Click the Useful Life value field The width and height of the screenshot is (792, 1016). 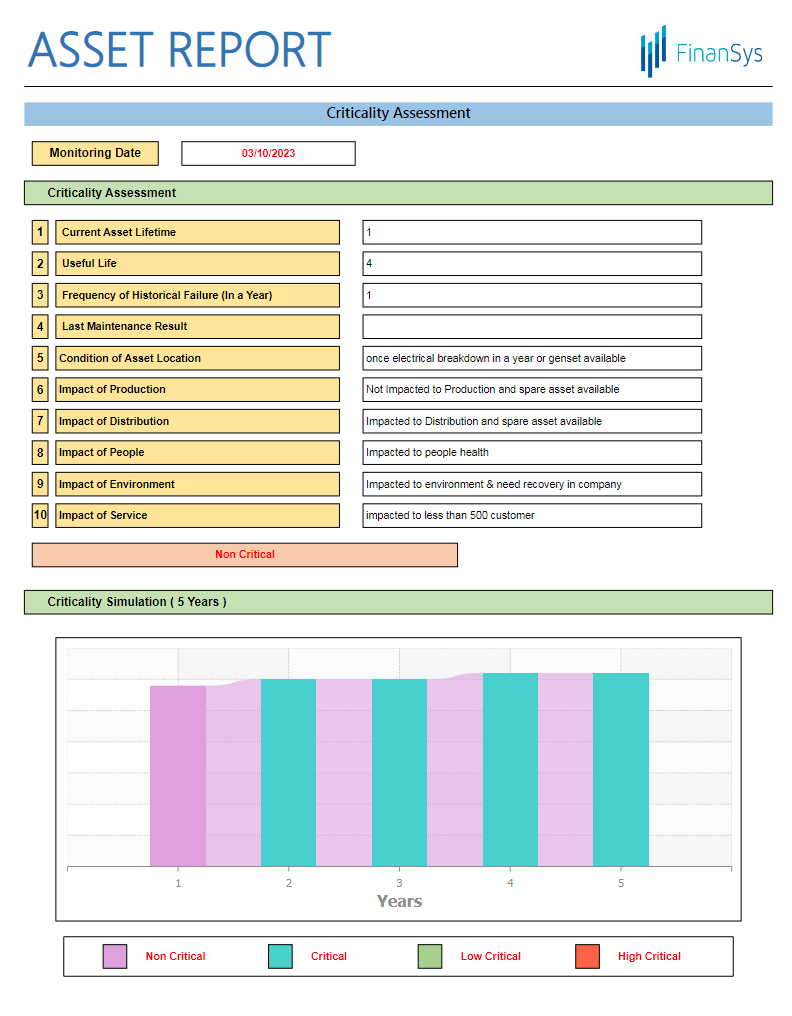click(x=531, y=264)
